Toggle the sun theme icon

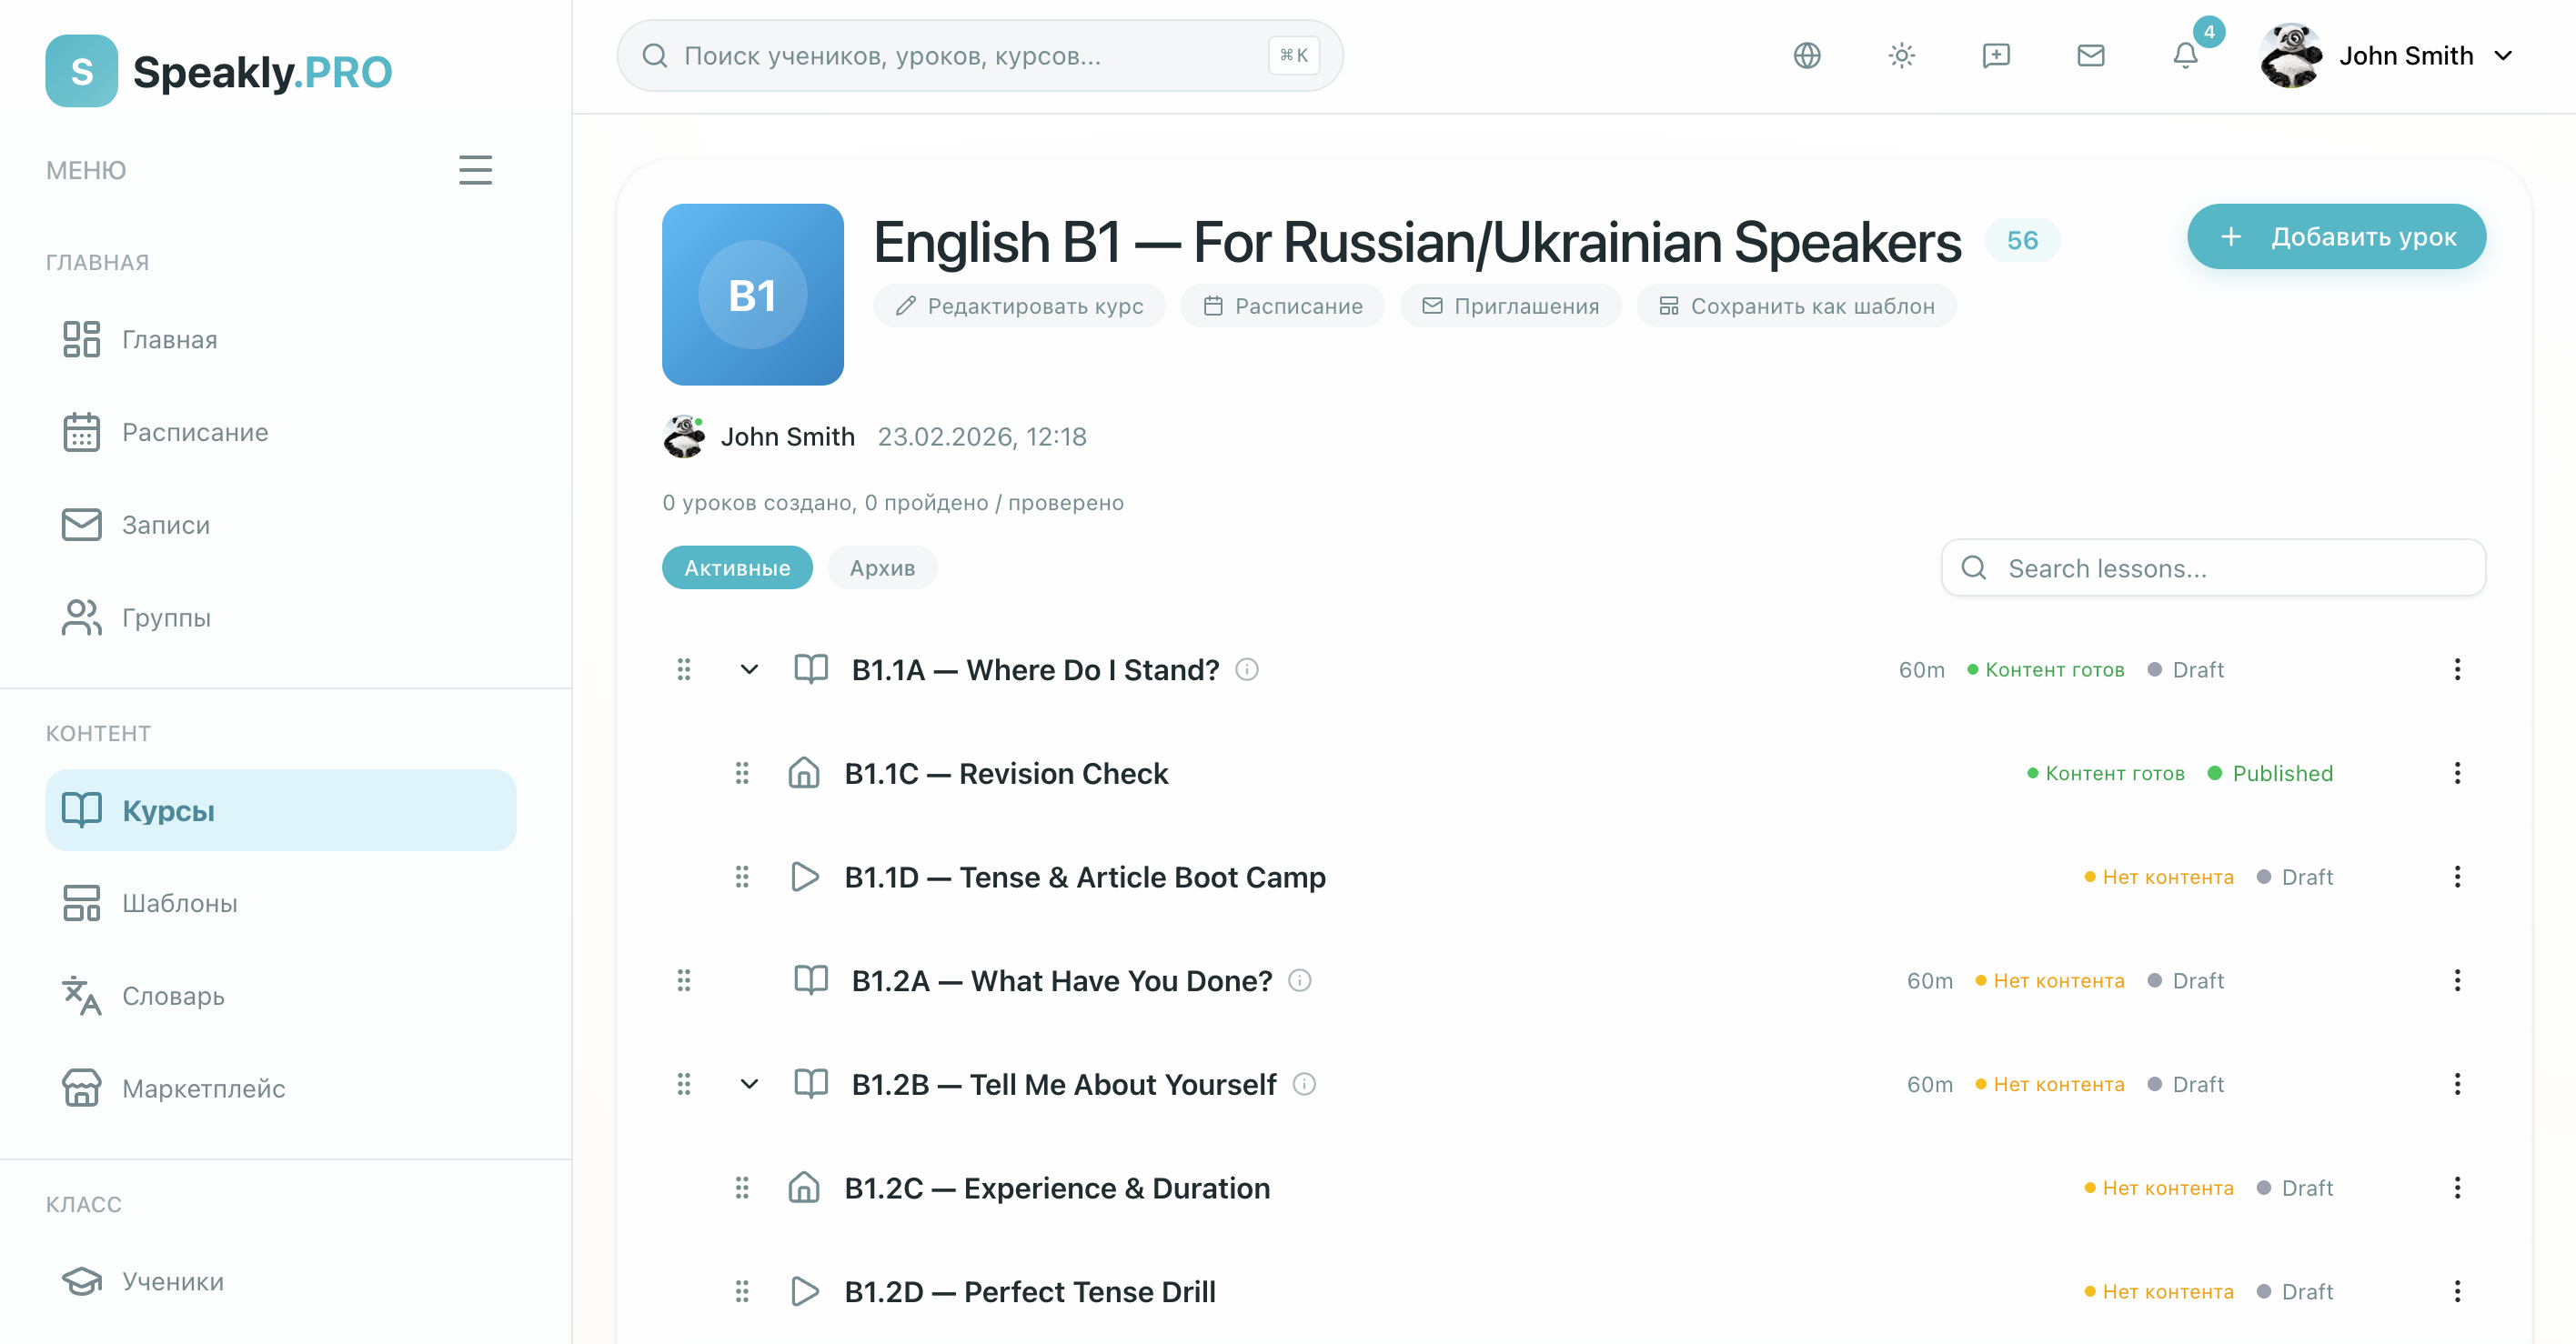click(x=1901, y=56)
